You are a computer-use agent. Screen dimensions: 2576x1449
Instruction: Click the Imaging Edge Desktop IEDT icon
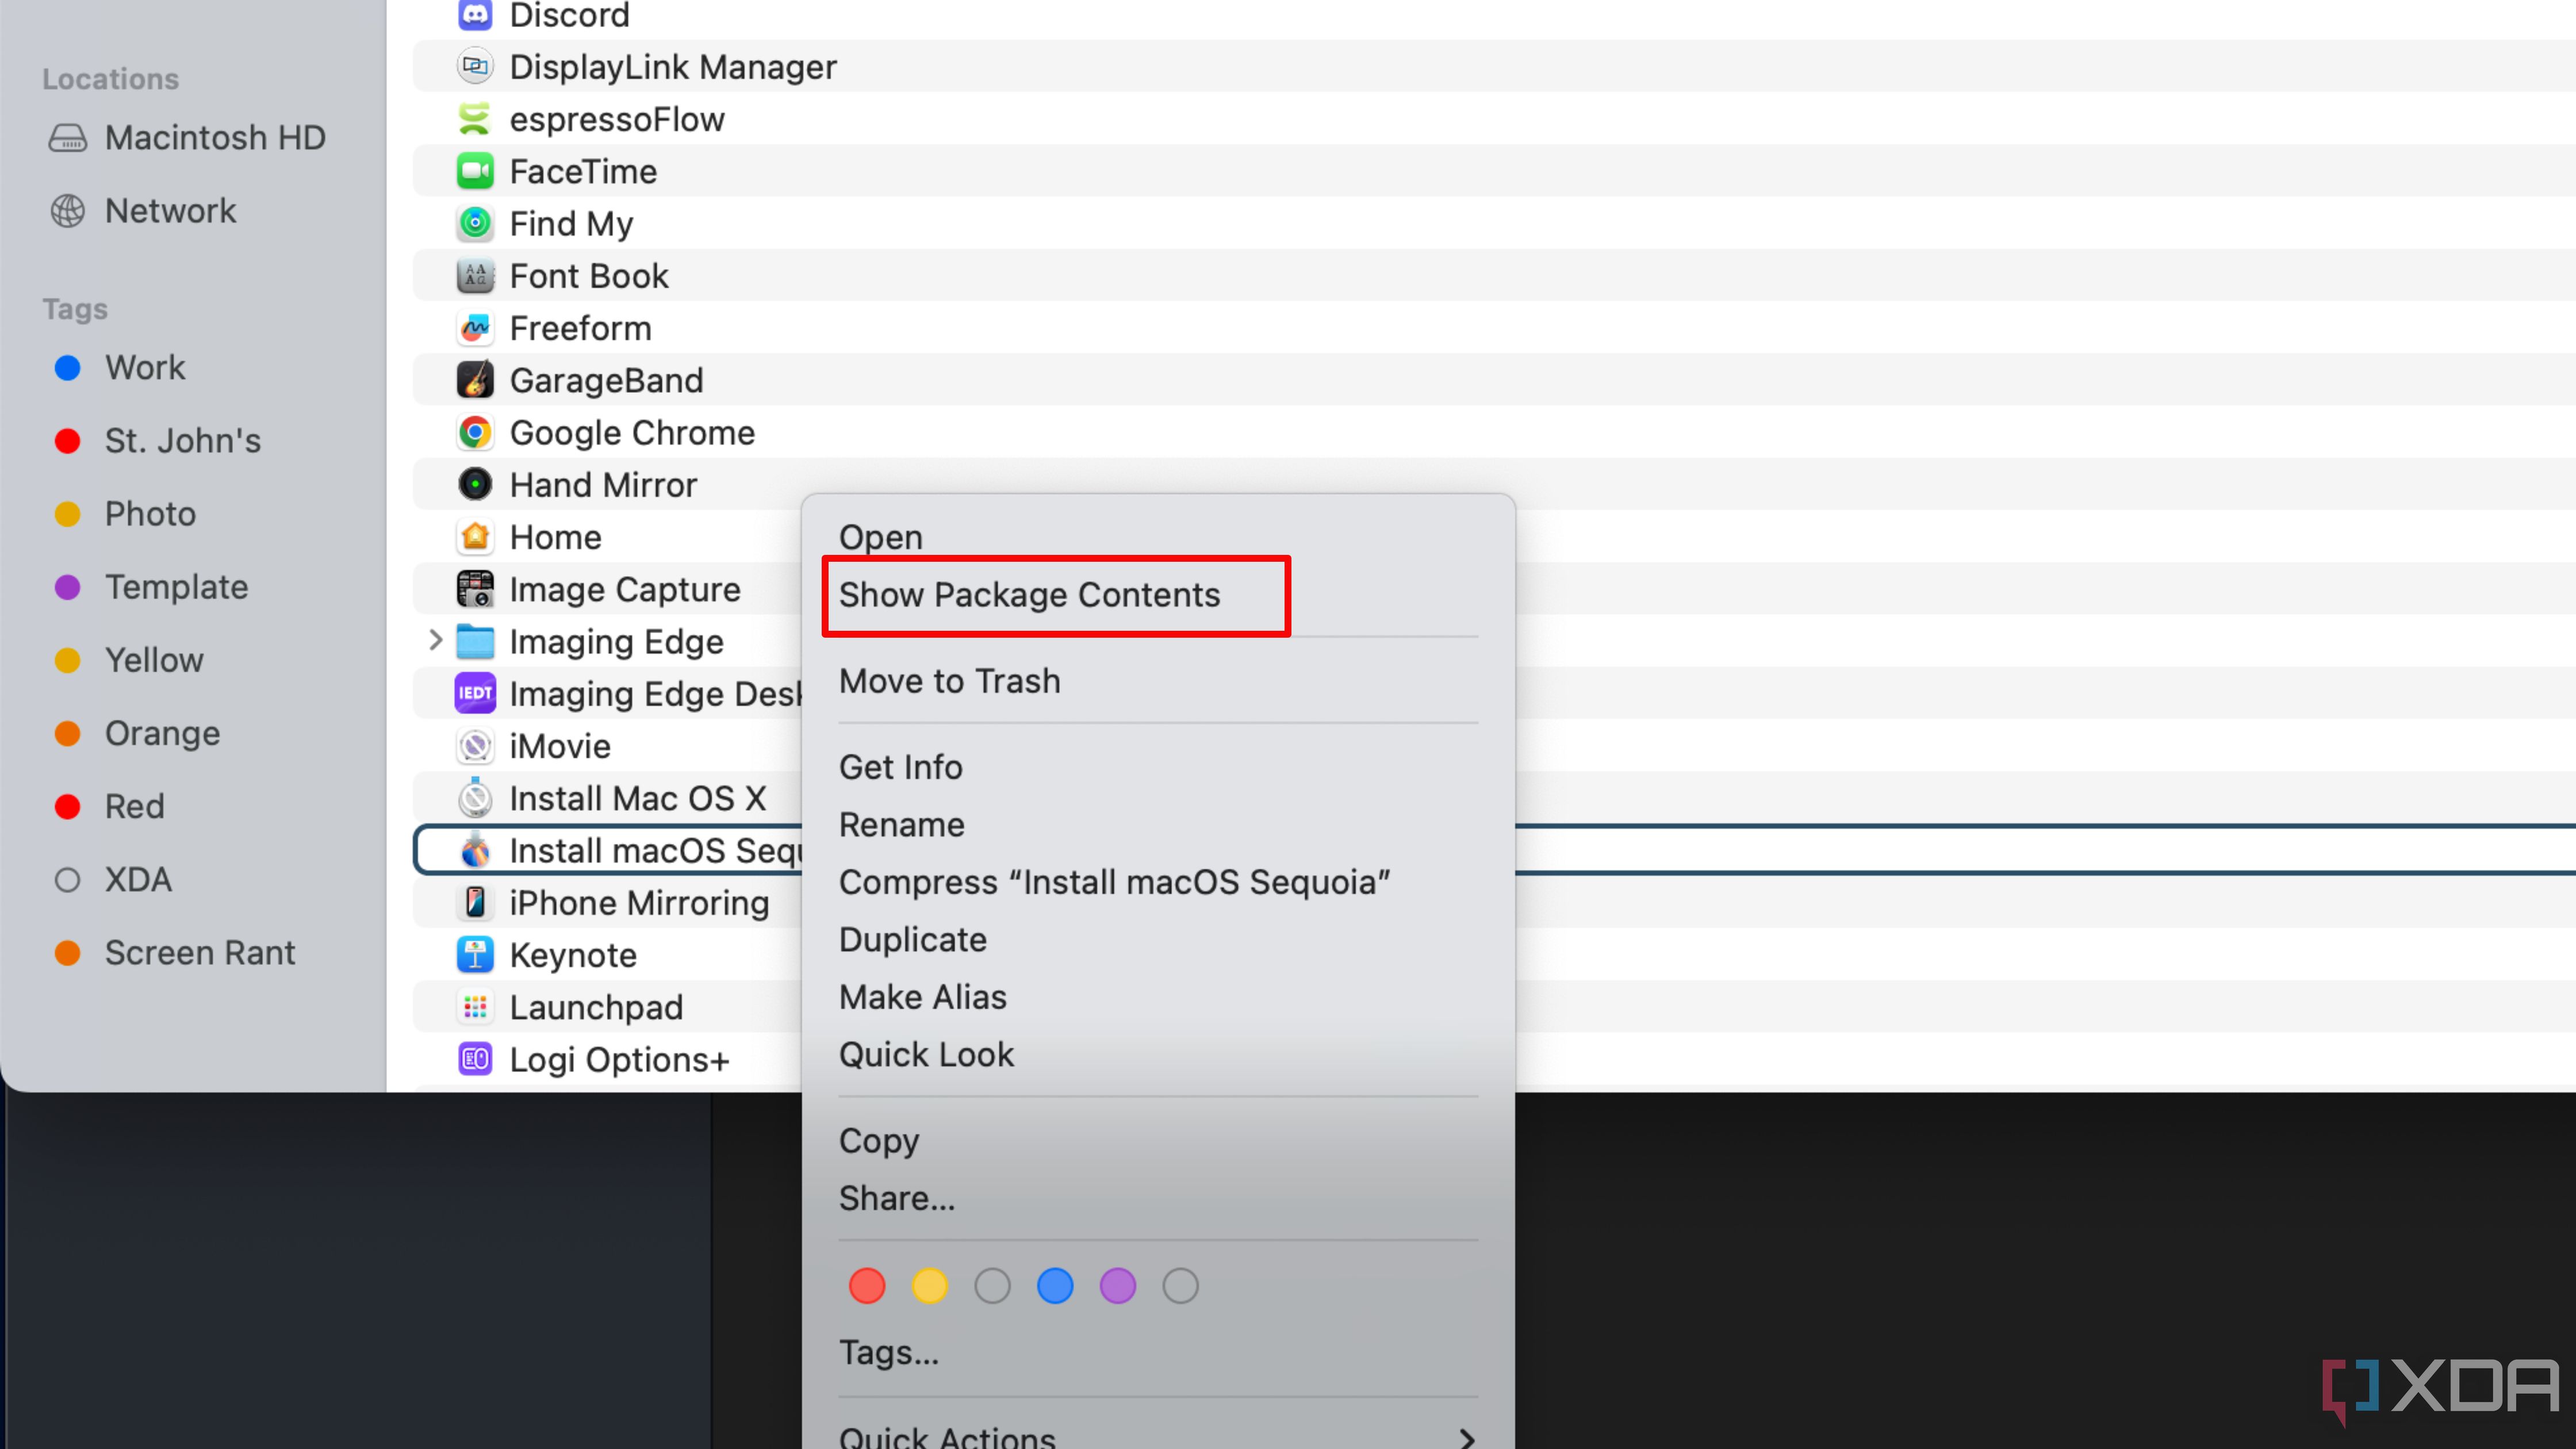[x=475, y=694]
